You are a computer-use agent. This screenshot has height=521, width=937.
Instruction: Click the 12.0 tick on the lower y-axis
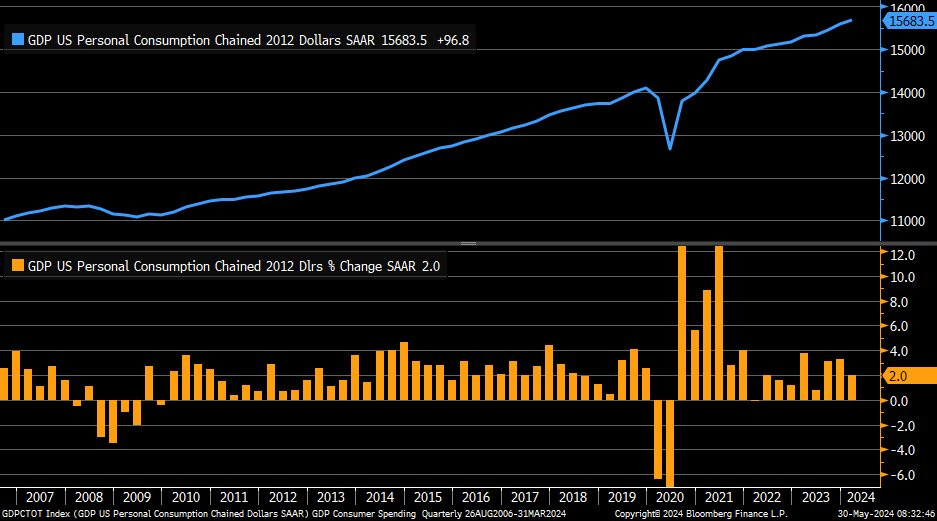[900, 255]
